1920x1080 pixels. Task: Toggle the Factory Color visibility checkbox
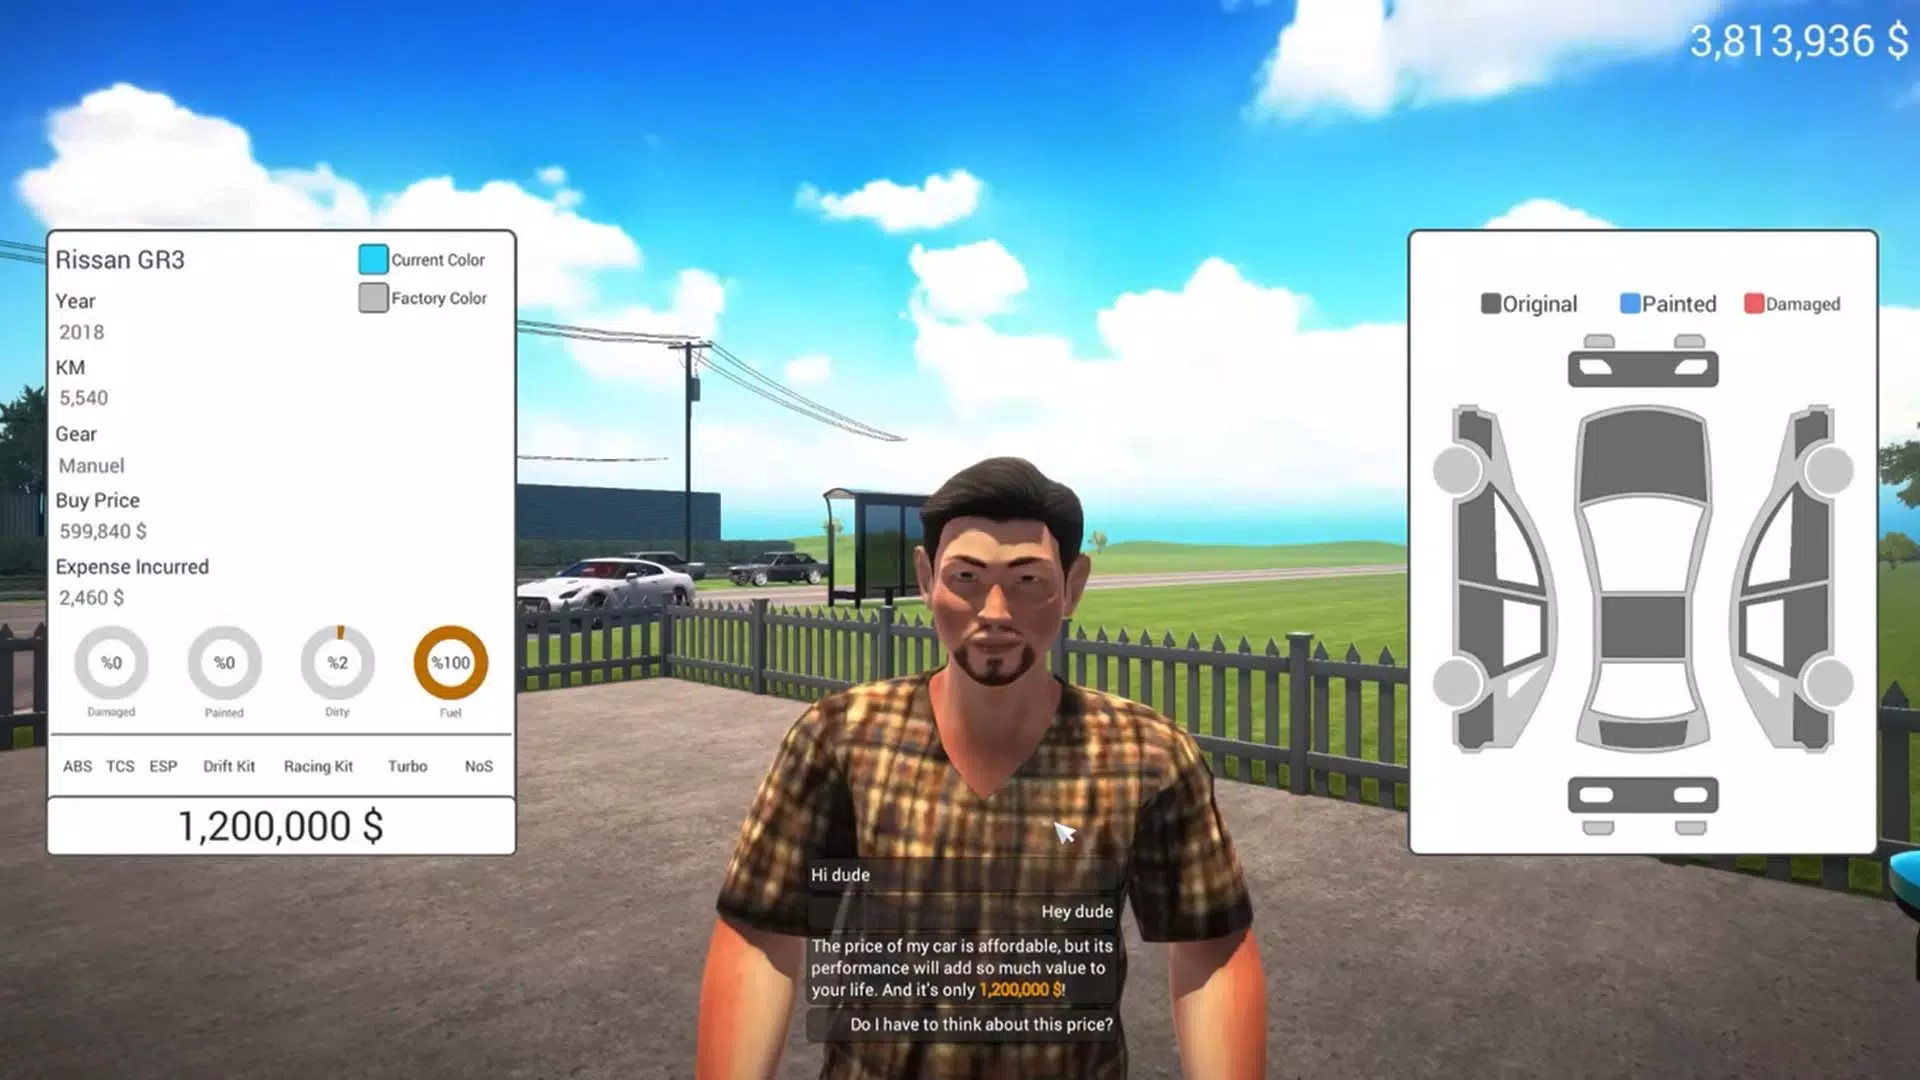[x=372, y=297]
